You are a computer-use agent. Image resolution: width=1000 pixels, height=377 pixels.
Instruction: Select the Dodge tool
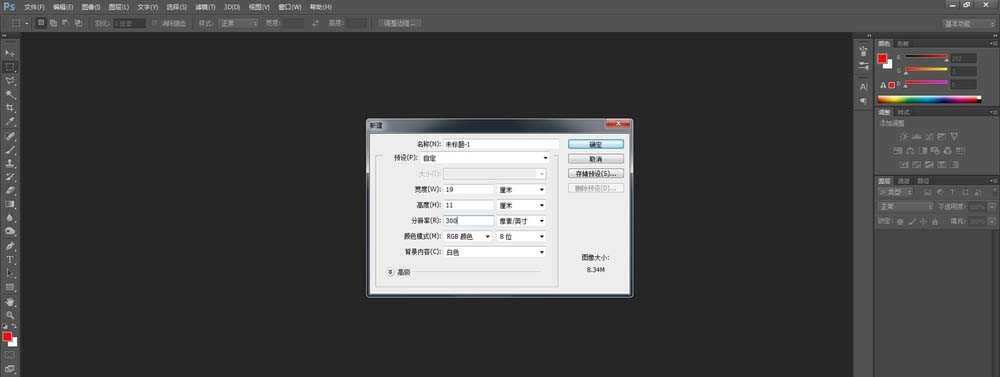pos(10,231)
